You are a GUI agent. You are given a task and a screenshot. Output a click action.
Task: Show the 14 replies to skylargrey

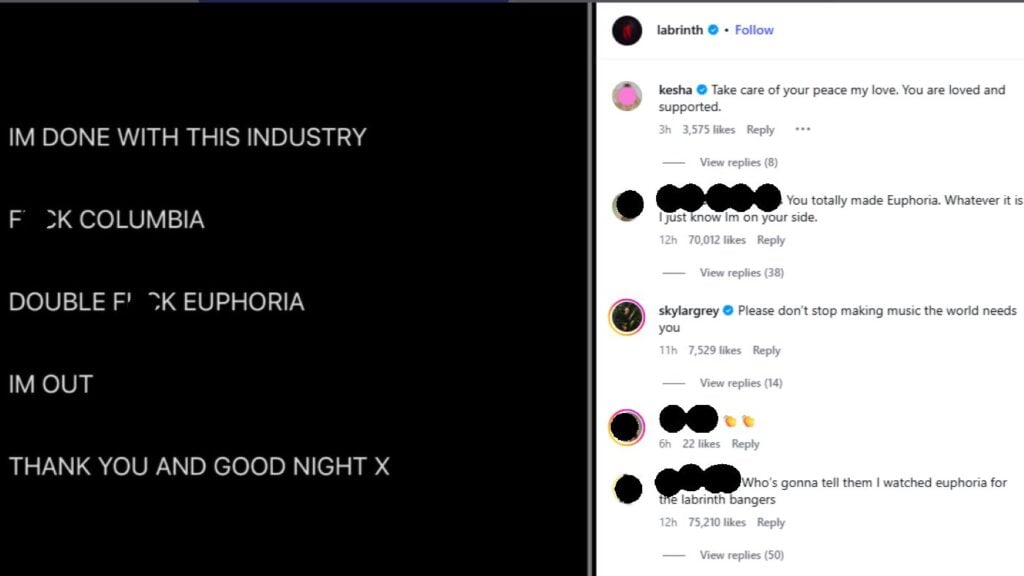pos(741,383)
